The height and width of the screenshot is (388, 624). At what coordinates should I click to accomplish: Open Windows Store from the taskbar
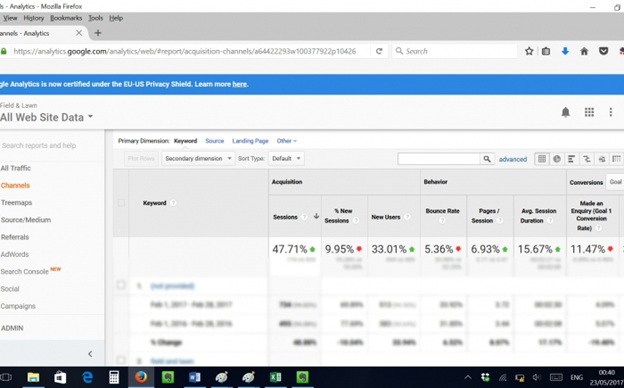[x=60, y=377]
